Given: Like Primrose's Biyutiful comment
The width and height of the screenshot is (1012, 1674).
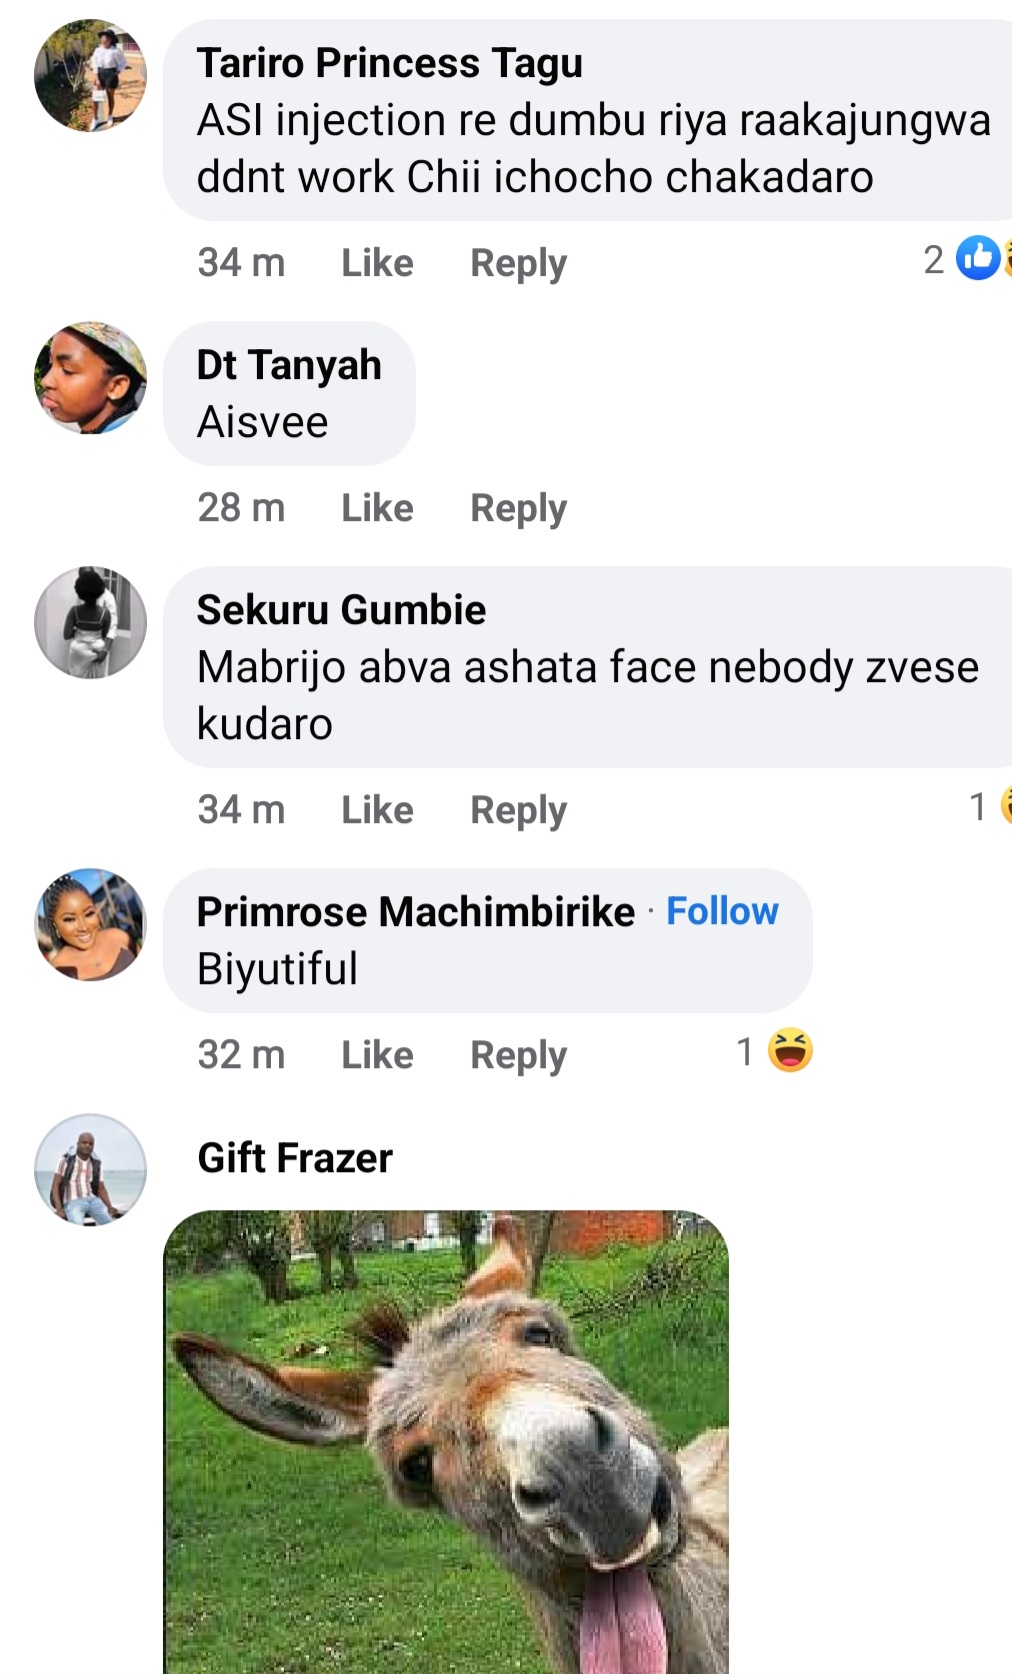Looking at the screenshot, I should click(377, 1055).
